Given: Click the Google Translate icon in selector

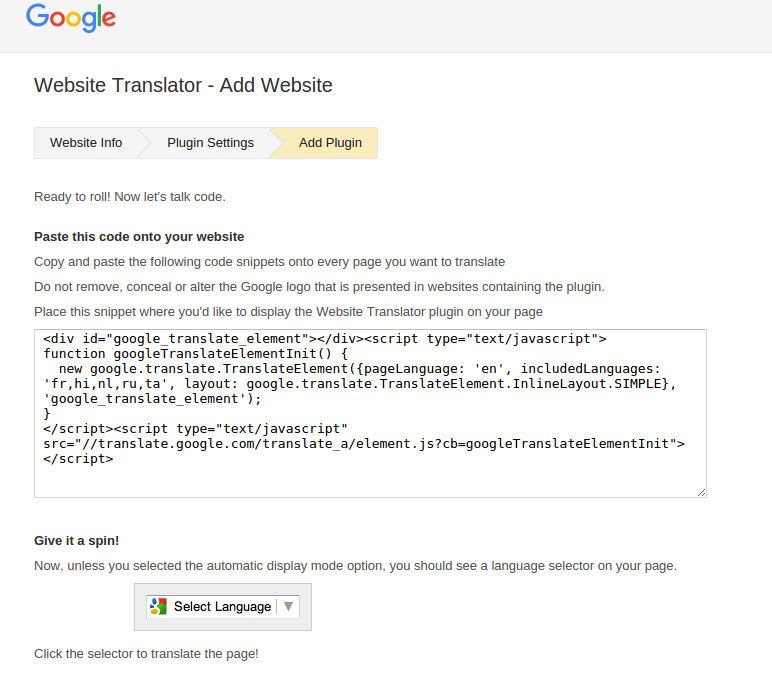Looking at the screenshot, I should click(x=158, y=606).
